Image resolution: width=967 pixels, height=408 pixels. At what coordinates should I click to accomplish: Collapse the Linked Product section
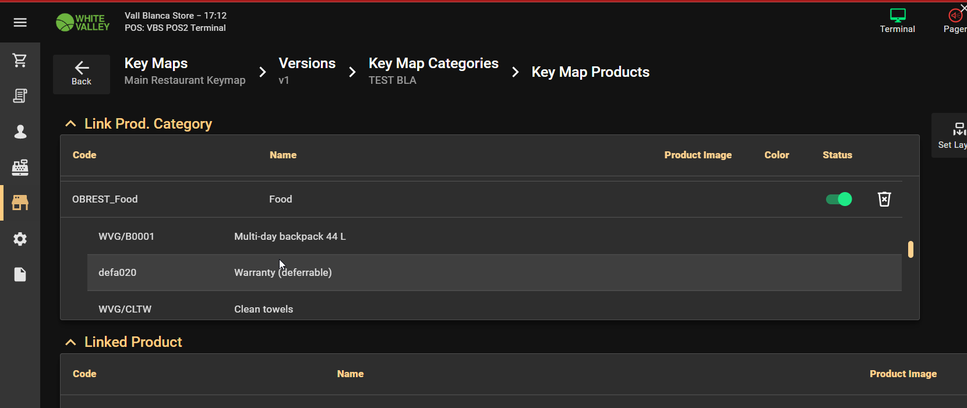(x=70, y=342)
